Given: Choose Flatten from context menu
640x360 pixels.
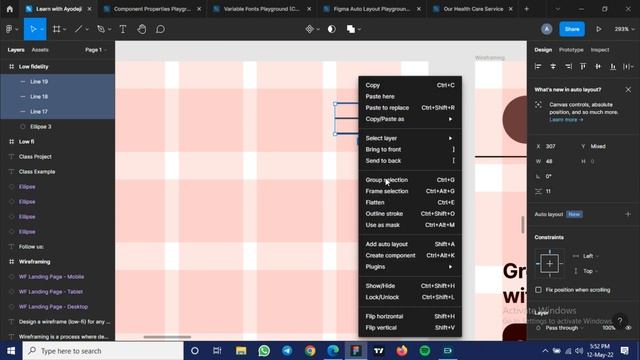Looking at the screenshot, I should point(410,202).
